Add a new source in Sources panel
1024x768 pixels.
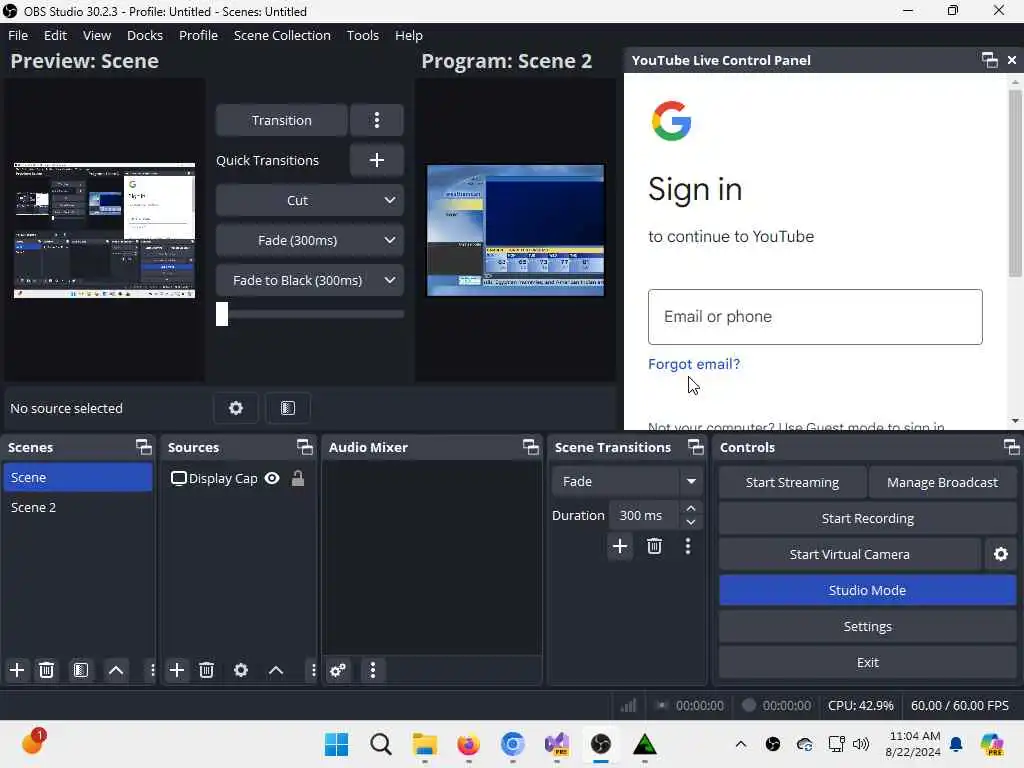(176, 670)
